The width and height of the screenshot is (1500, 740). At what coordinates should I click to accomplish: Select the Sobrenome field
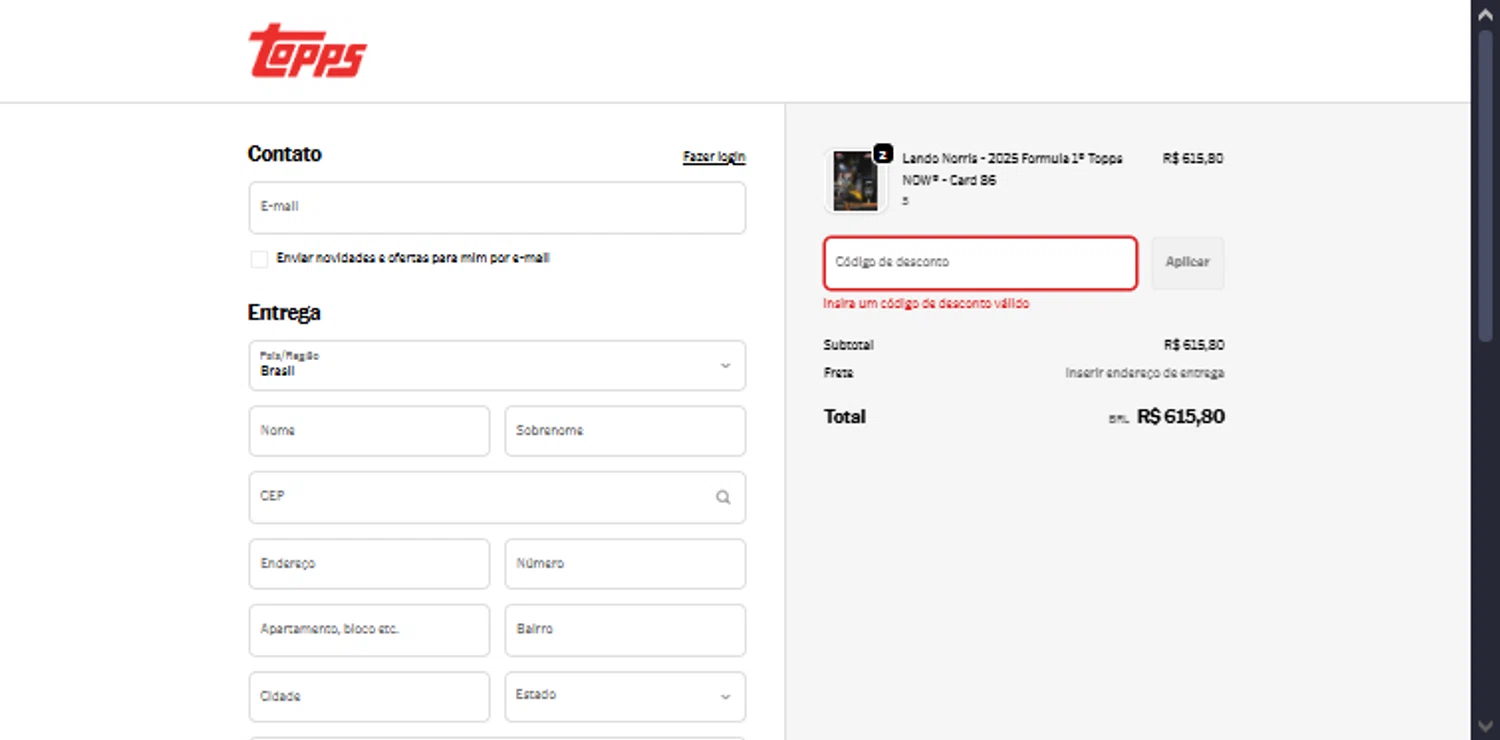625,431
